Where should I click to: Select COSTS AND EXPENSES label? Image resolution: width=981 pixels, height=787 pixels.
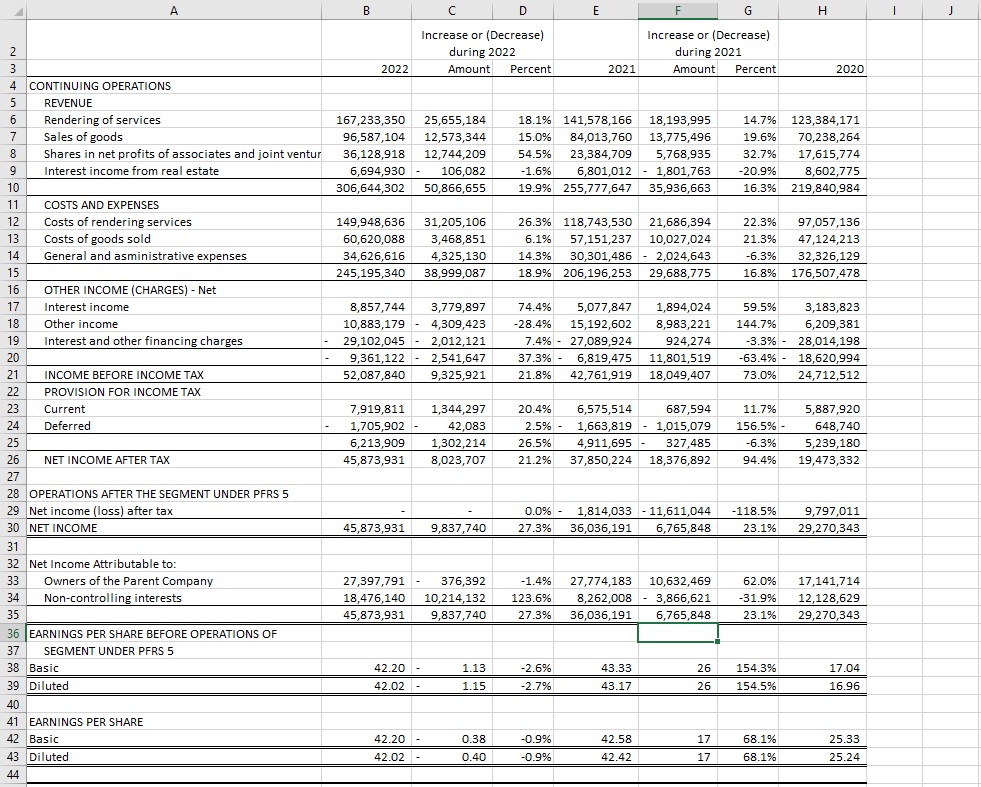(x=101, y=205)
